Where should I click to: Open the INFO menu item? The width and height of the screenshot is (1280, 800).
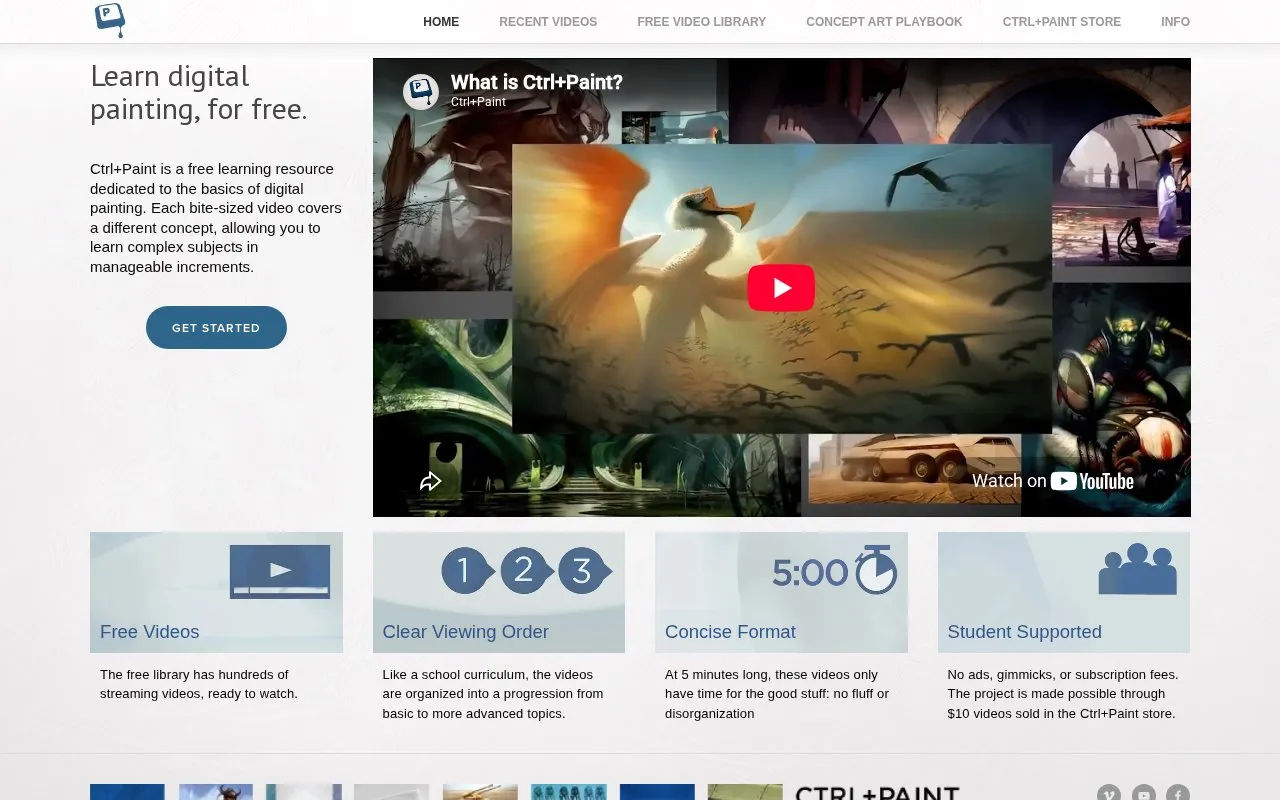coord(1175,22)
